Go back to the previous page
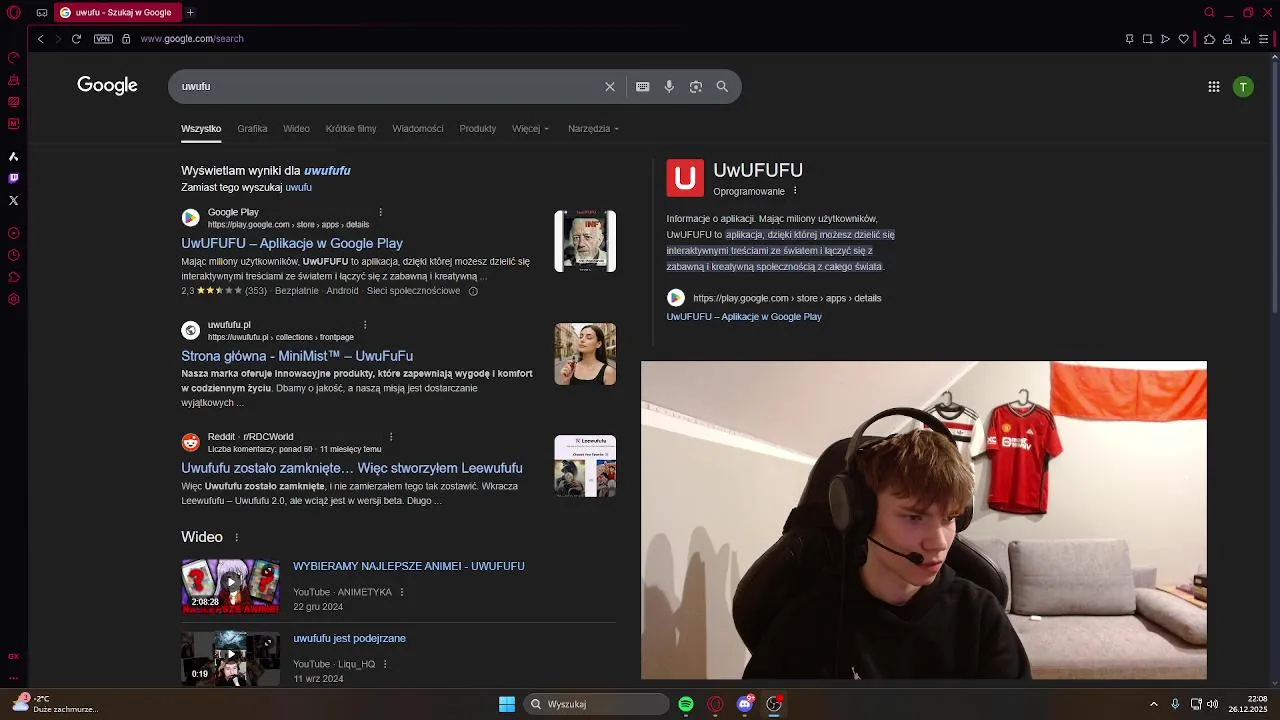 click(40, 39)
